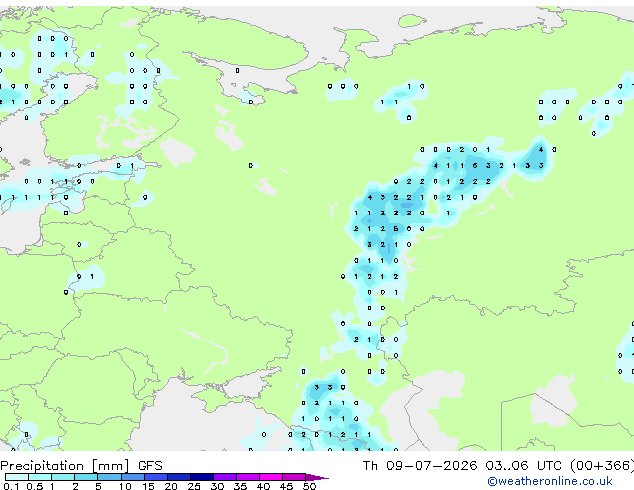Click the '45' legend scale label

[286, 486]
